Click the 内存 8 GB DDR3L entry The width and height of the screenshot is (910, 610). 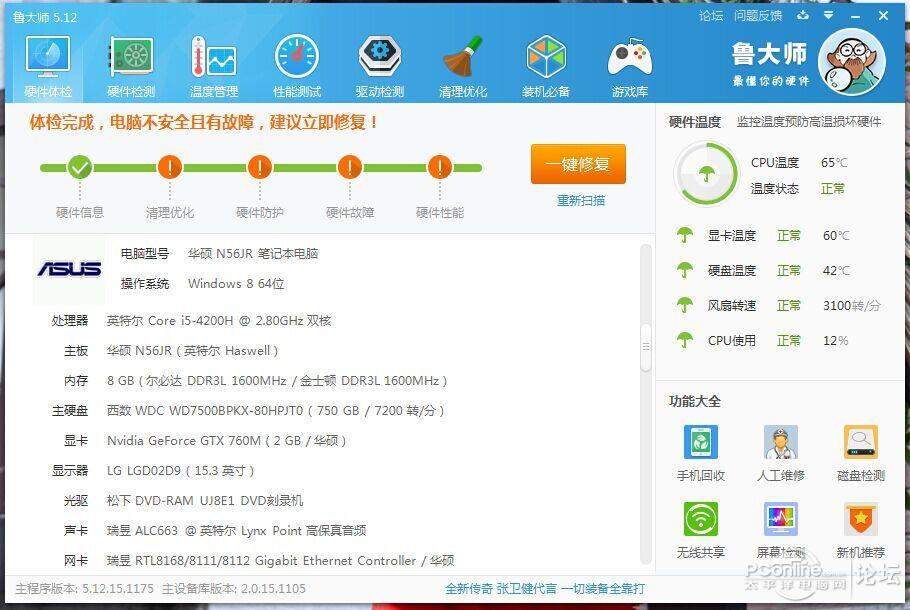[x=255, y=381]
